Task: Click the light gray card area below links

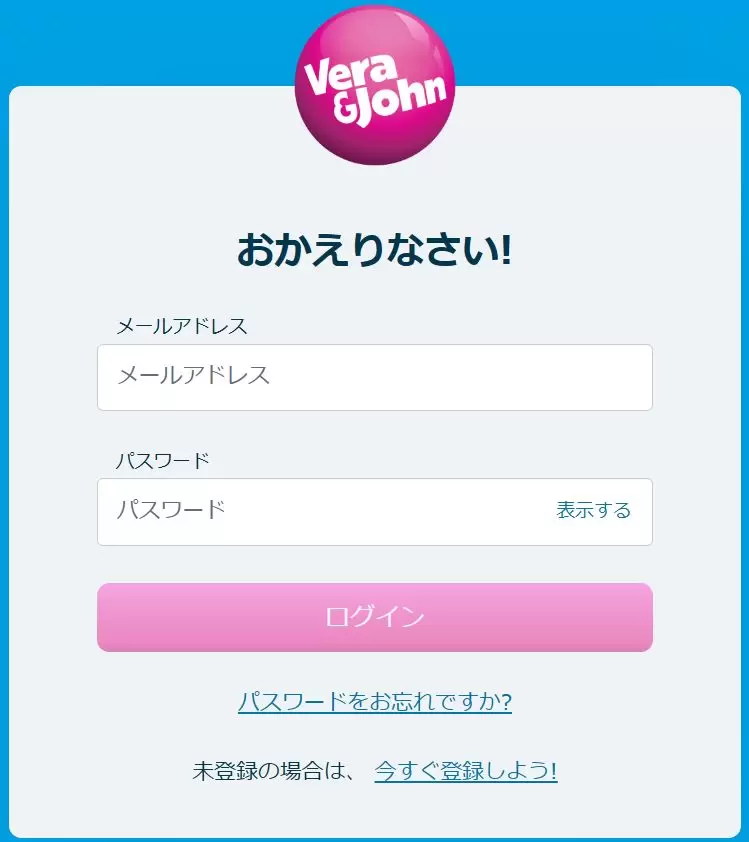Action: pos(375,811)
